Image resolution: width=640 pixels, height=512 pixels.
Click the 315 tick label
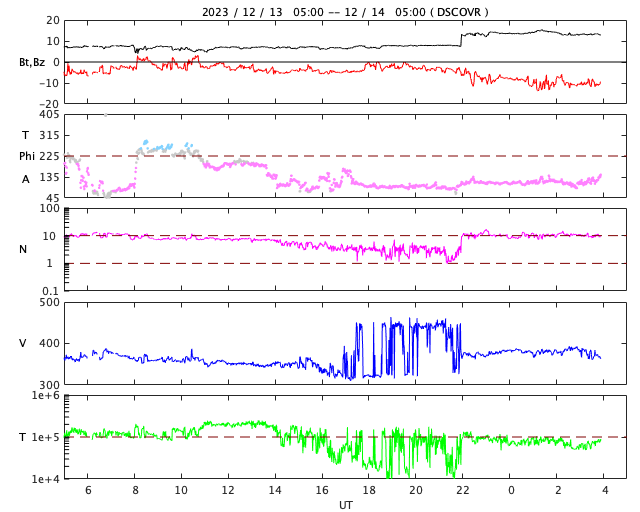pyautogui.click(x=49, y=135)
